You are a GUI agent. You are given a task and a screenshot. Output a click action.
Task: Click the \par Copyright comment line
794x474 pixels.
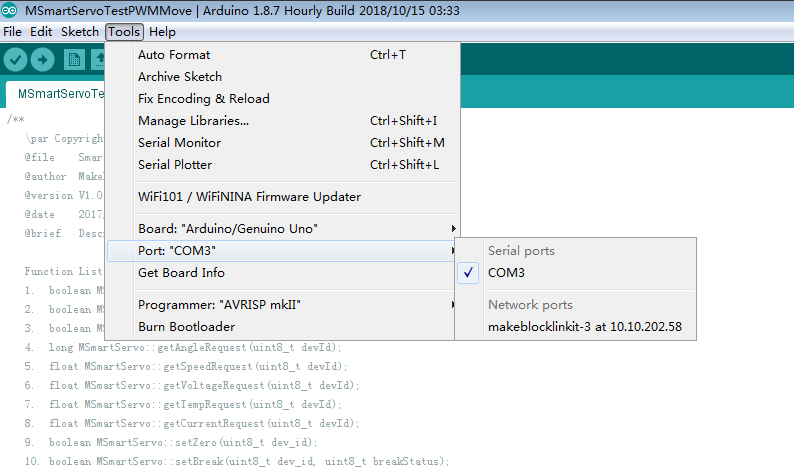pyautogui.click(x=64, y=138)
